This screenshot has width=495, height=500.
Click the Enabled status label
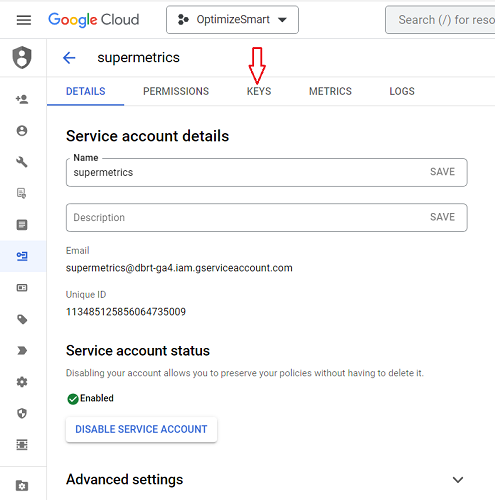(97, 398)
